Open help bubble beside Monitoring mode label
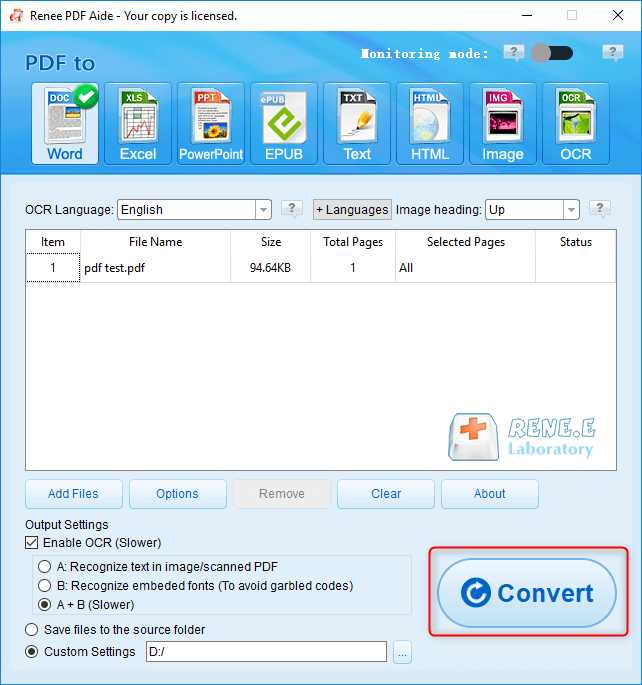 [x=514, y=53]
